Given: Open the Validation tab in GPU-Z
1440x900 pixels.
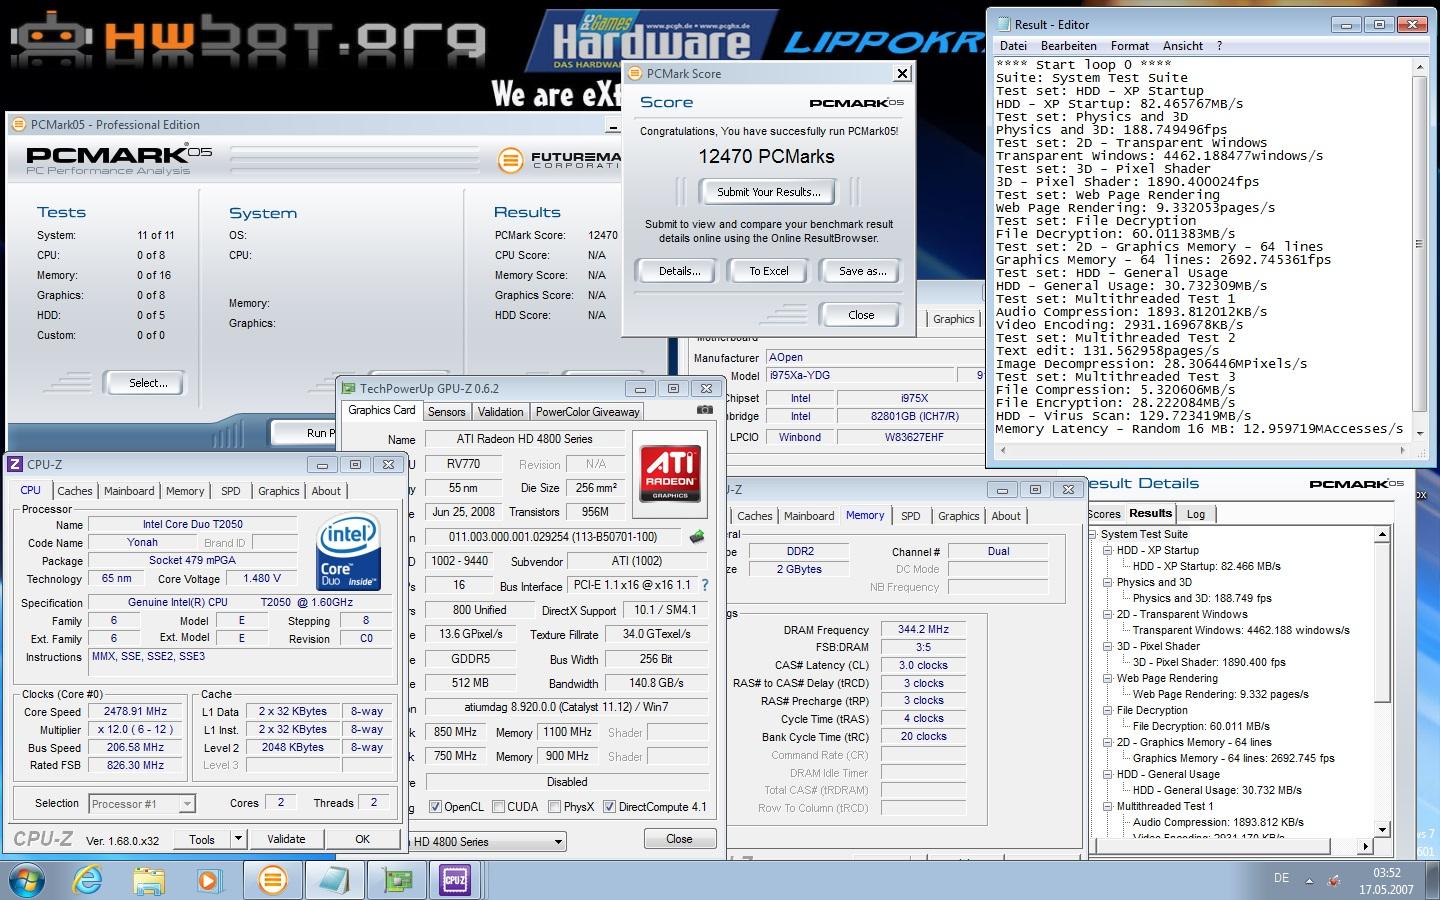Looking at the screenshot, I should point(500,412).
